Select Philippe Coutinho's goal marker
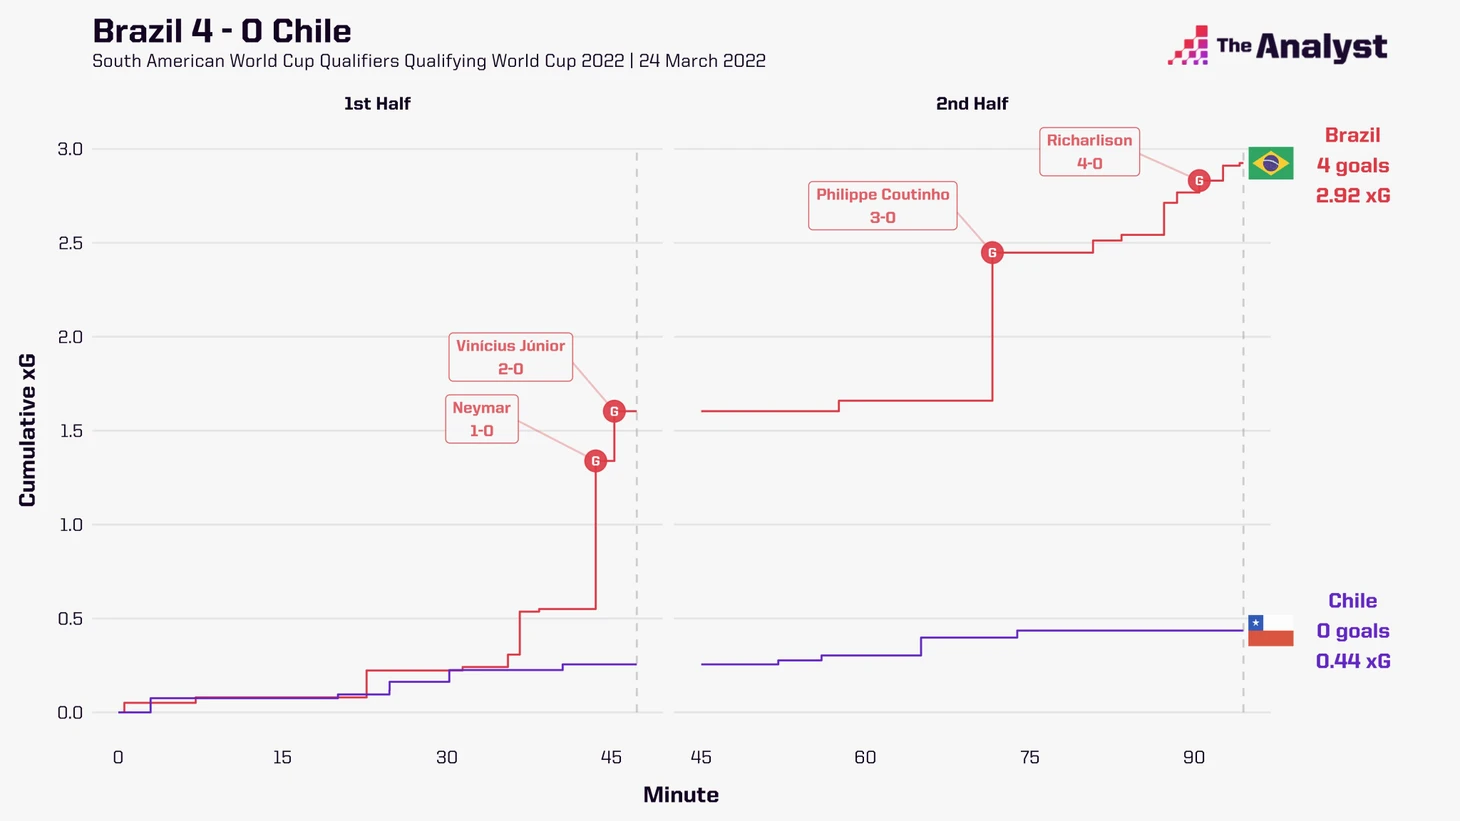This screenshot has height=821, width=1460. pos(992,253)
